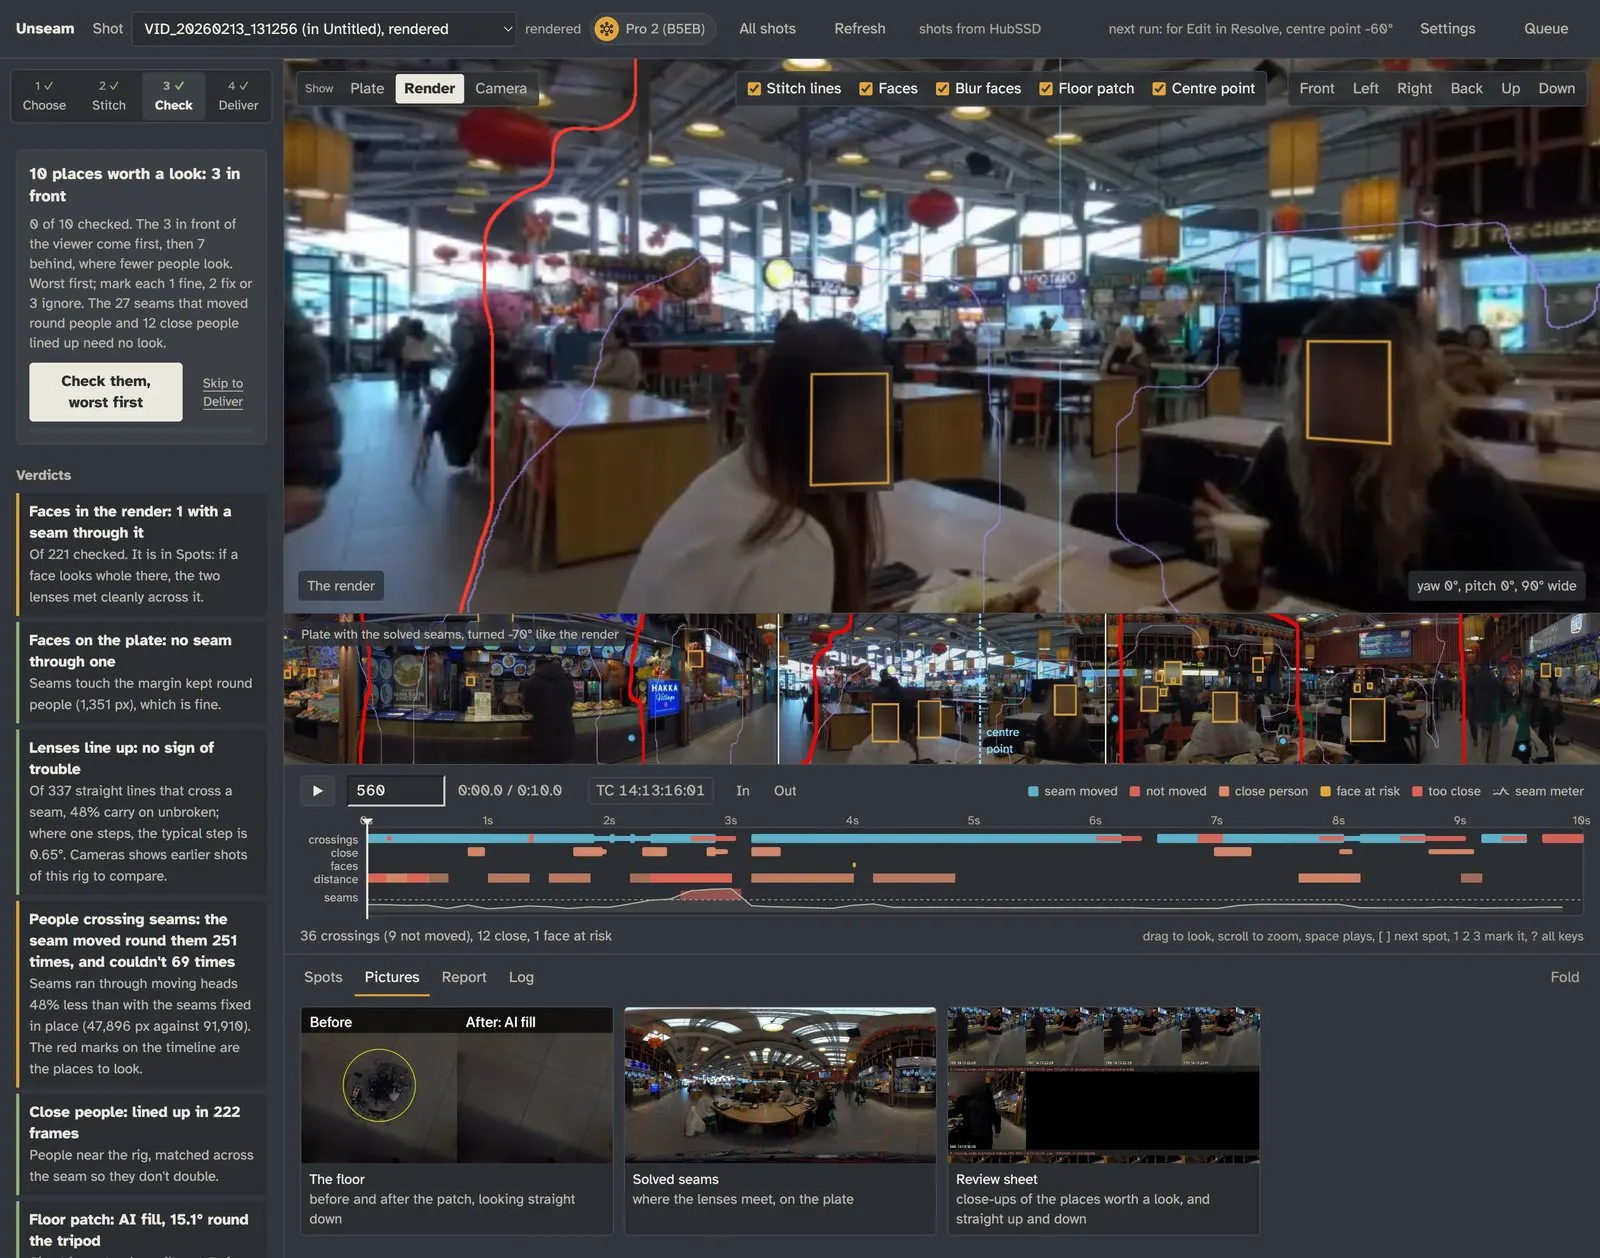
Task: Go to step 1 Choose
Action: (44, 96)
